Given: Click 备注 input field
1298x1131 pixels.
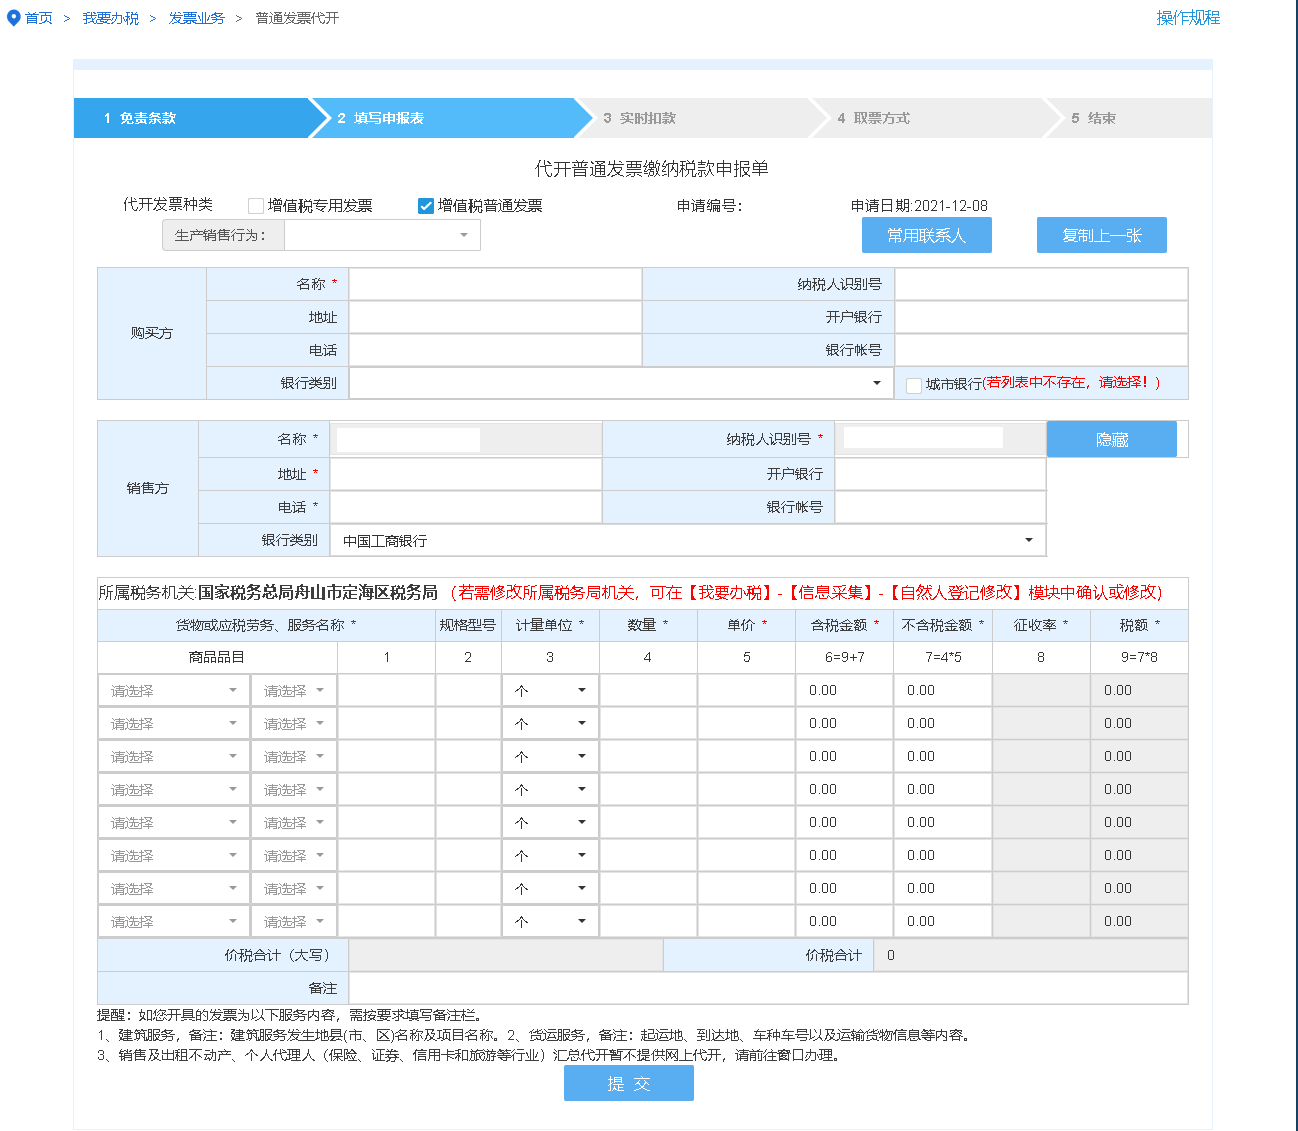Looking at the screenshot, I should (768, 988).
